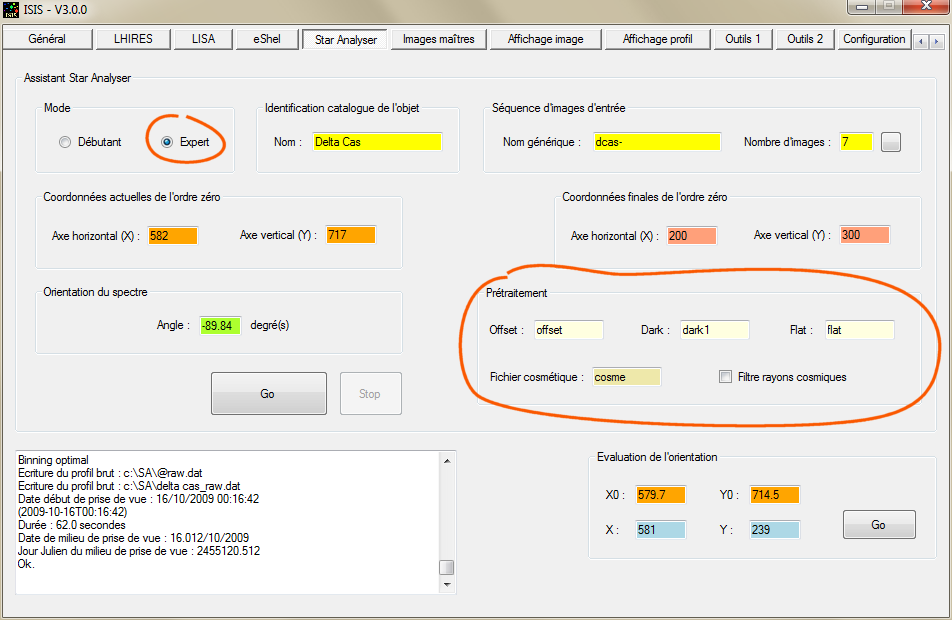Open the Affichage profil tab
The width and height of the screenshot is (952, 620).
(657, 40)
